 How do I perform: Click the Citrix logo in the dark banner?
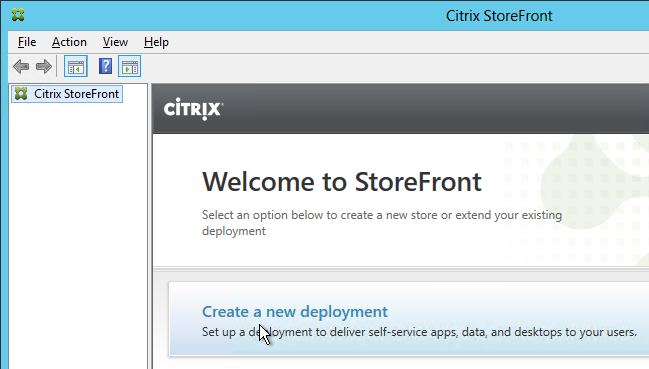tap(193, 109)
